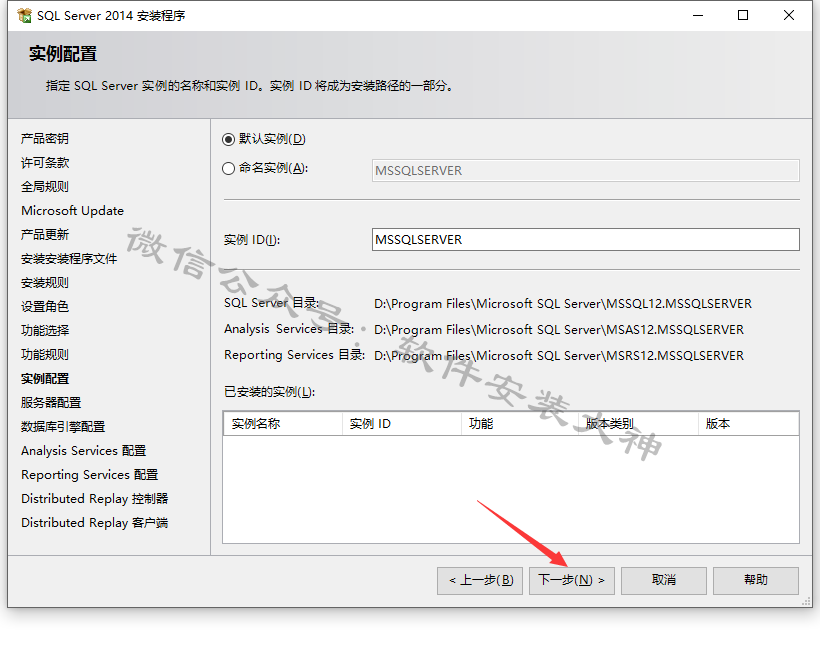Select 数据库引擎配置 step in sidebar
Screen dimensions: 820x652
63,427
